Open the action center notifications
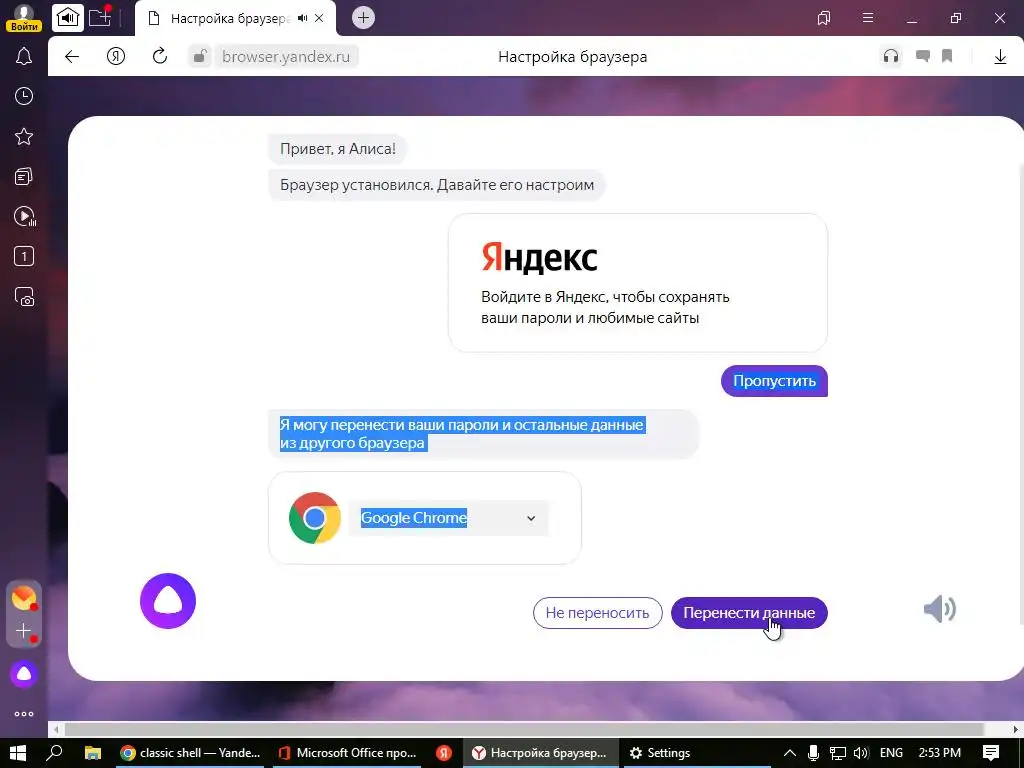The image size is (1024, 768). (991, 753)
